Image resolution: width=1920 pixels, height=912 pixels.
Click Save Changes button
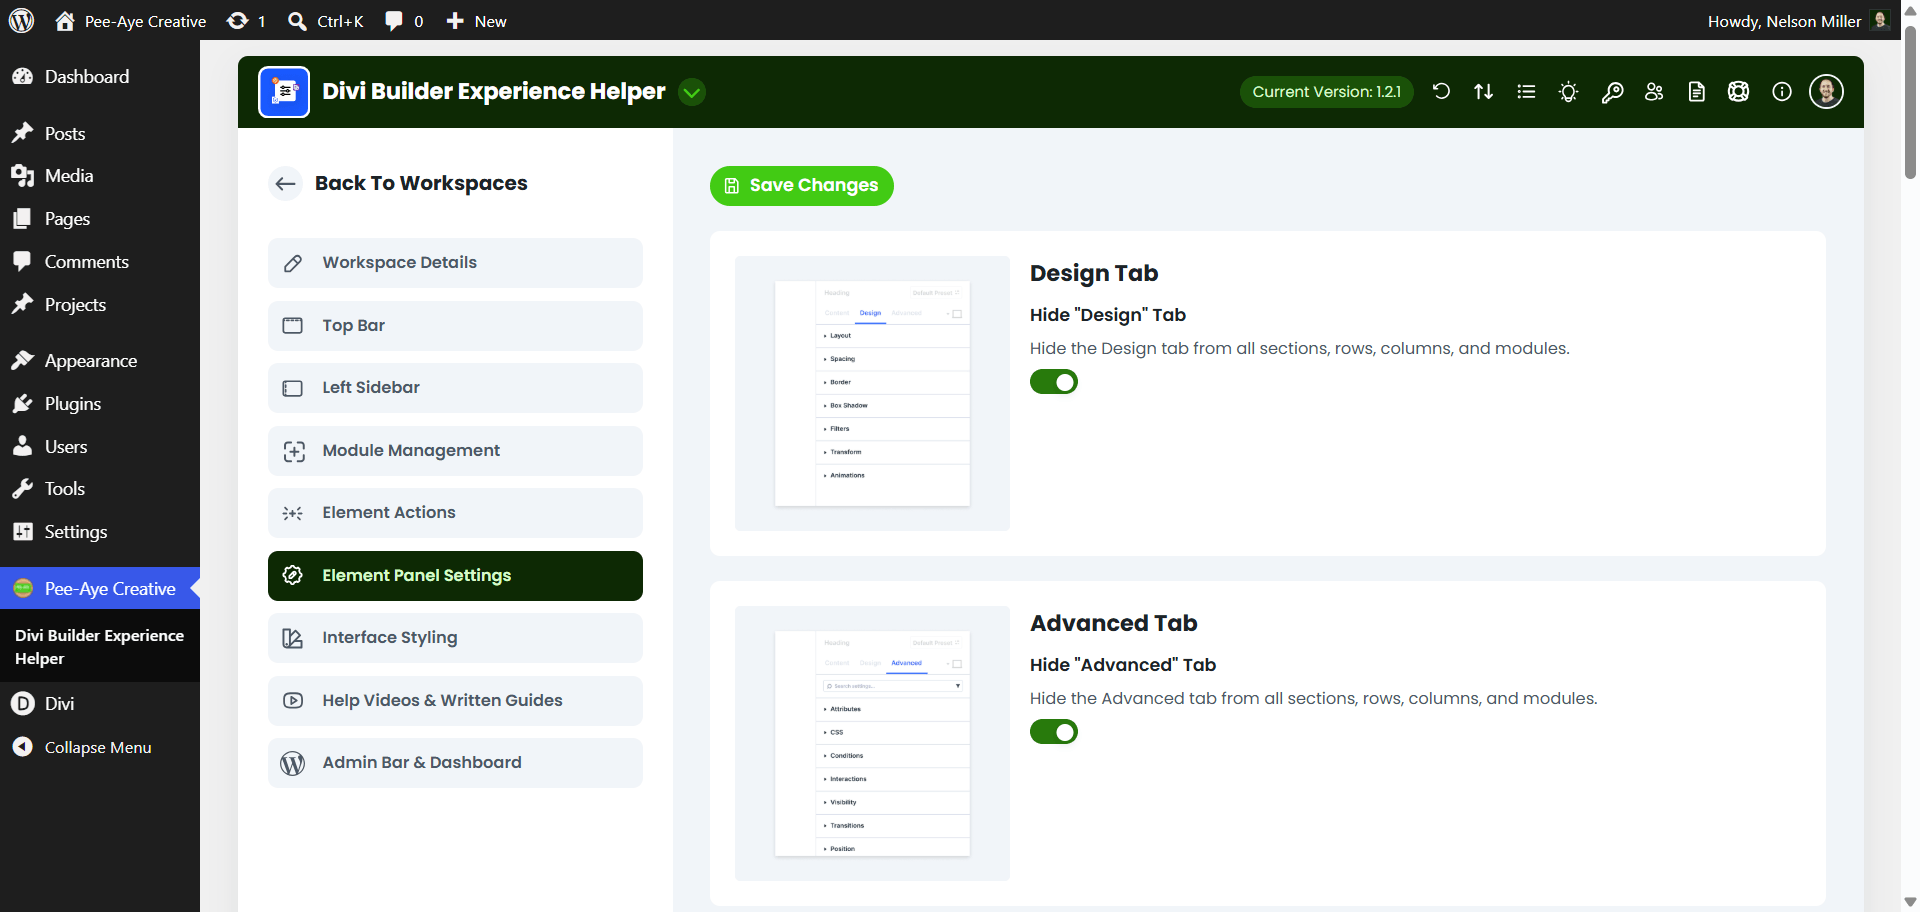(x=802, y=186)
